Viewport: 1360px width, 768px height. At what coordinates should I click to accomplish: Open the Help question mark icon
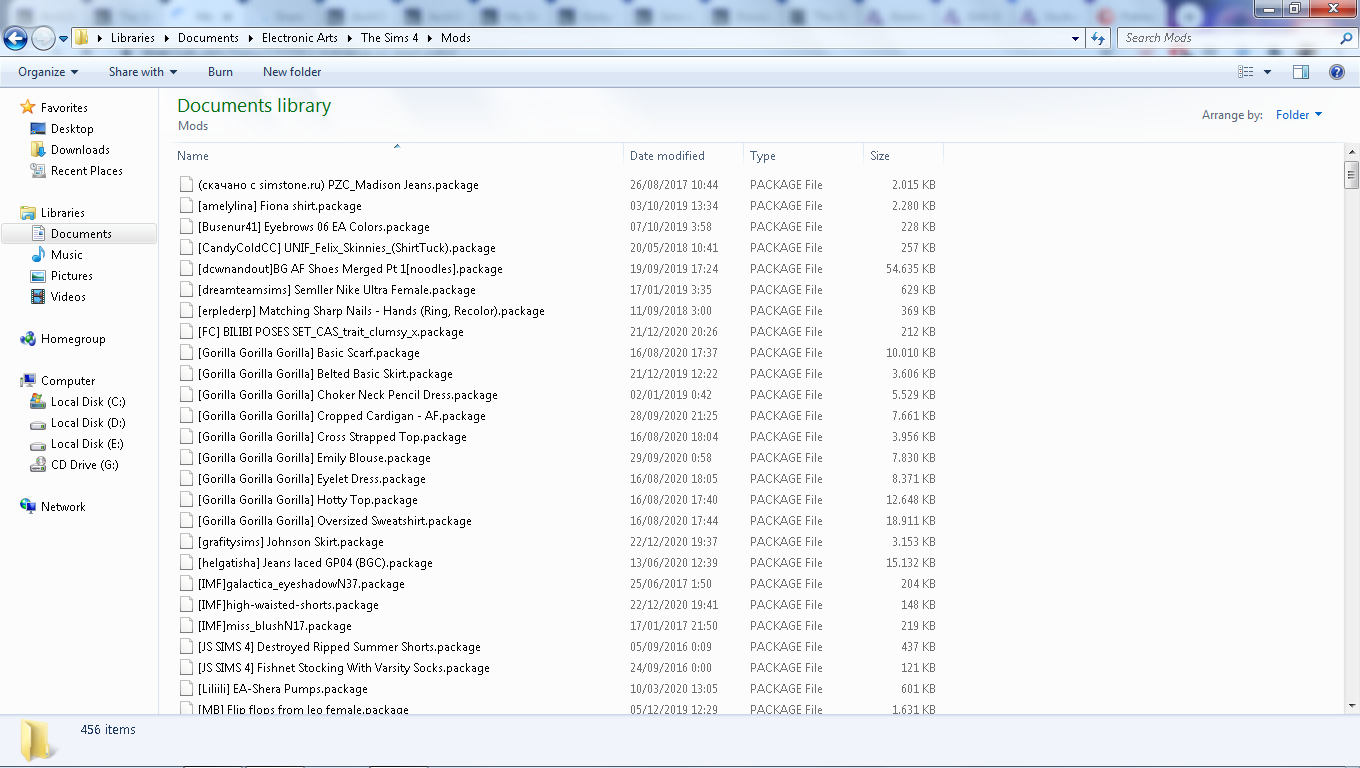(1336, 72)
